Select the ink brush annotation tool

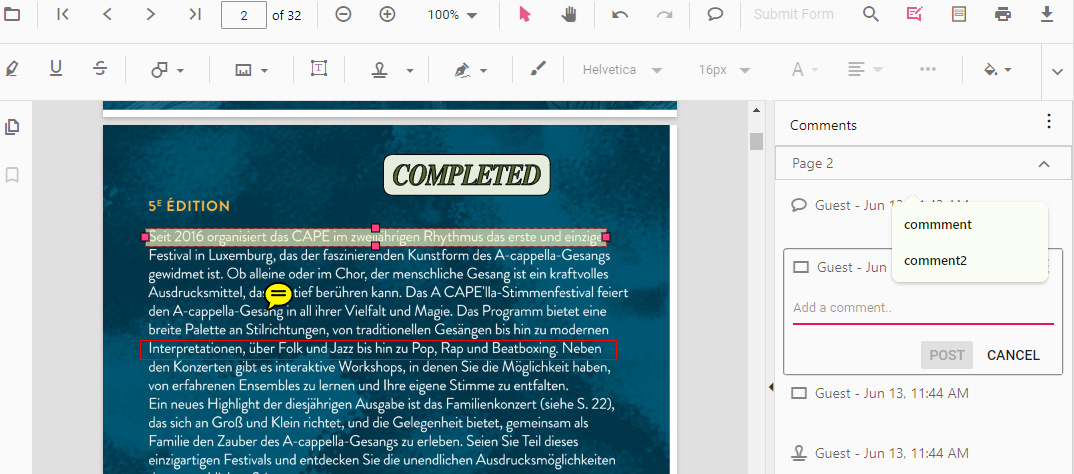[x=538, y=69]
